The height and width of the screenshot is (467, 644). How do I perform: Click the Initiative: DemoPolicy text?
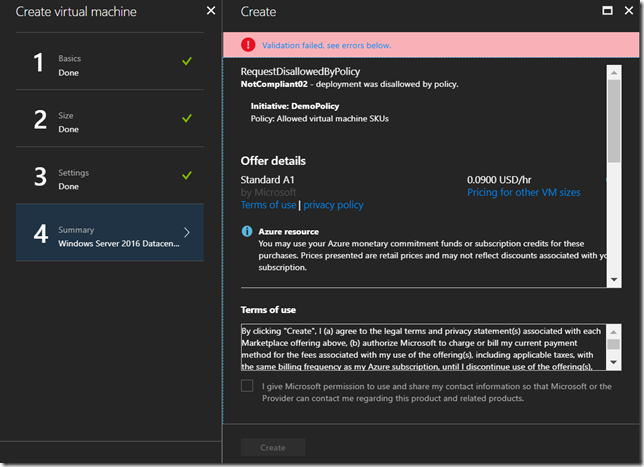[x=295, y=106]
